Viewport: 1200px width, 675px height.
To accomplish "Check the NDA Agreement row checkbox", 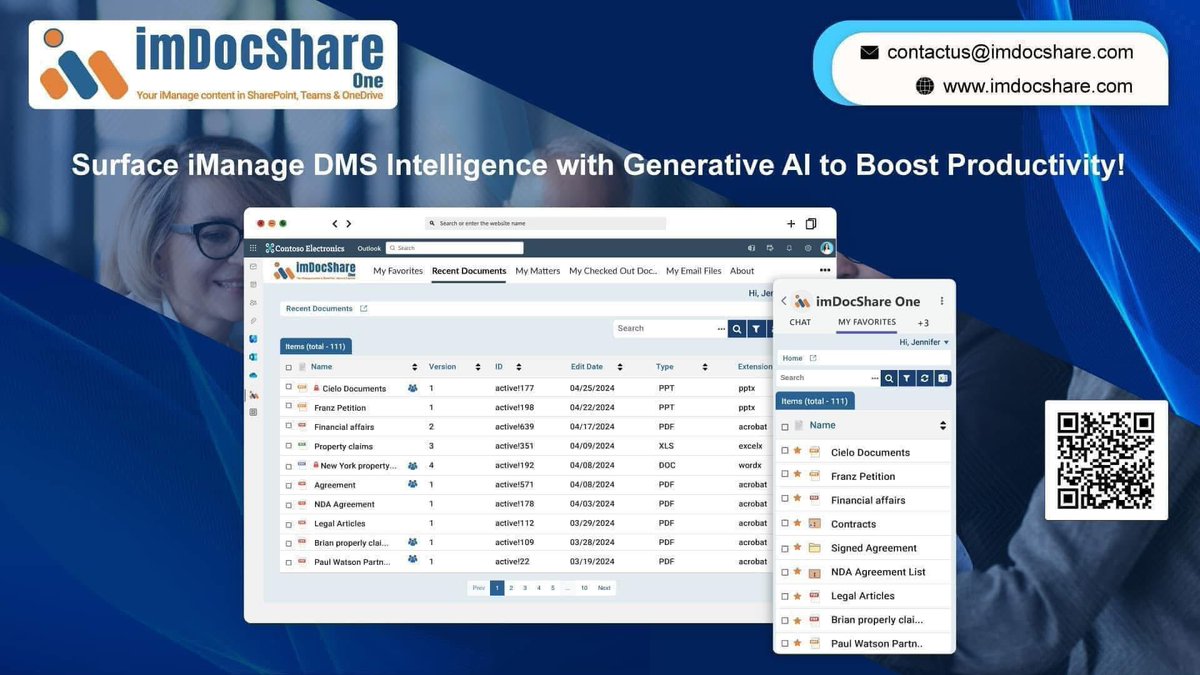I will [x=289, y=504].
